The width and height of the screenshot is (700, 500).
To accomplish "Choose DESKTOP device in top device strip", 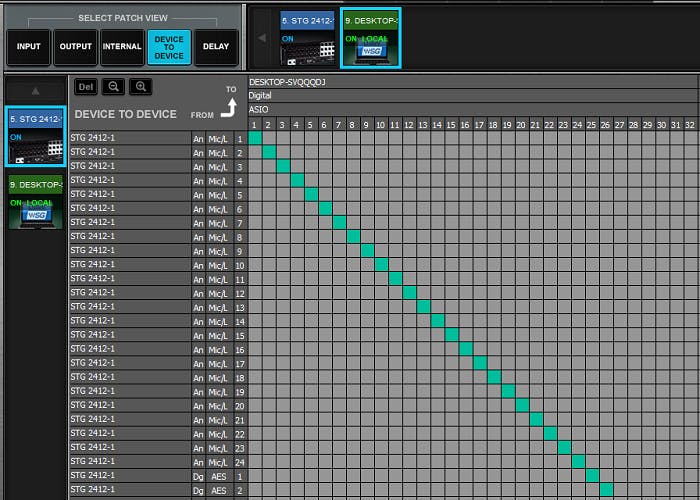I will (371, 37).
